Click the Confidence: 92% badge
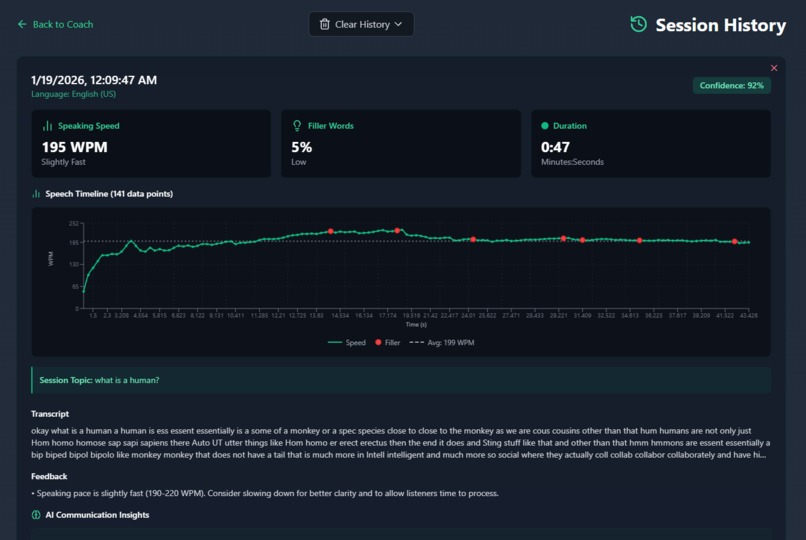Screen dimensions: 806x540 click(x=731, y=85)
